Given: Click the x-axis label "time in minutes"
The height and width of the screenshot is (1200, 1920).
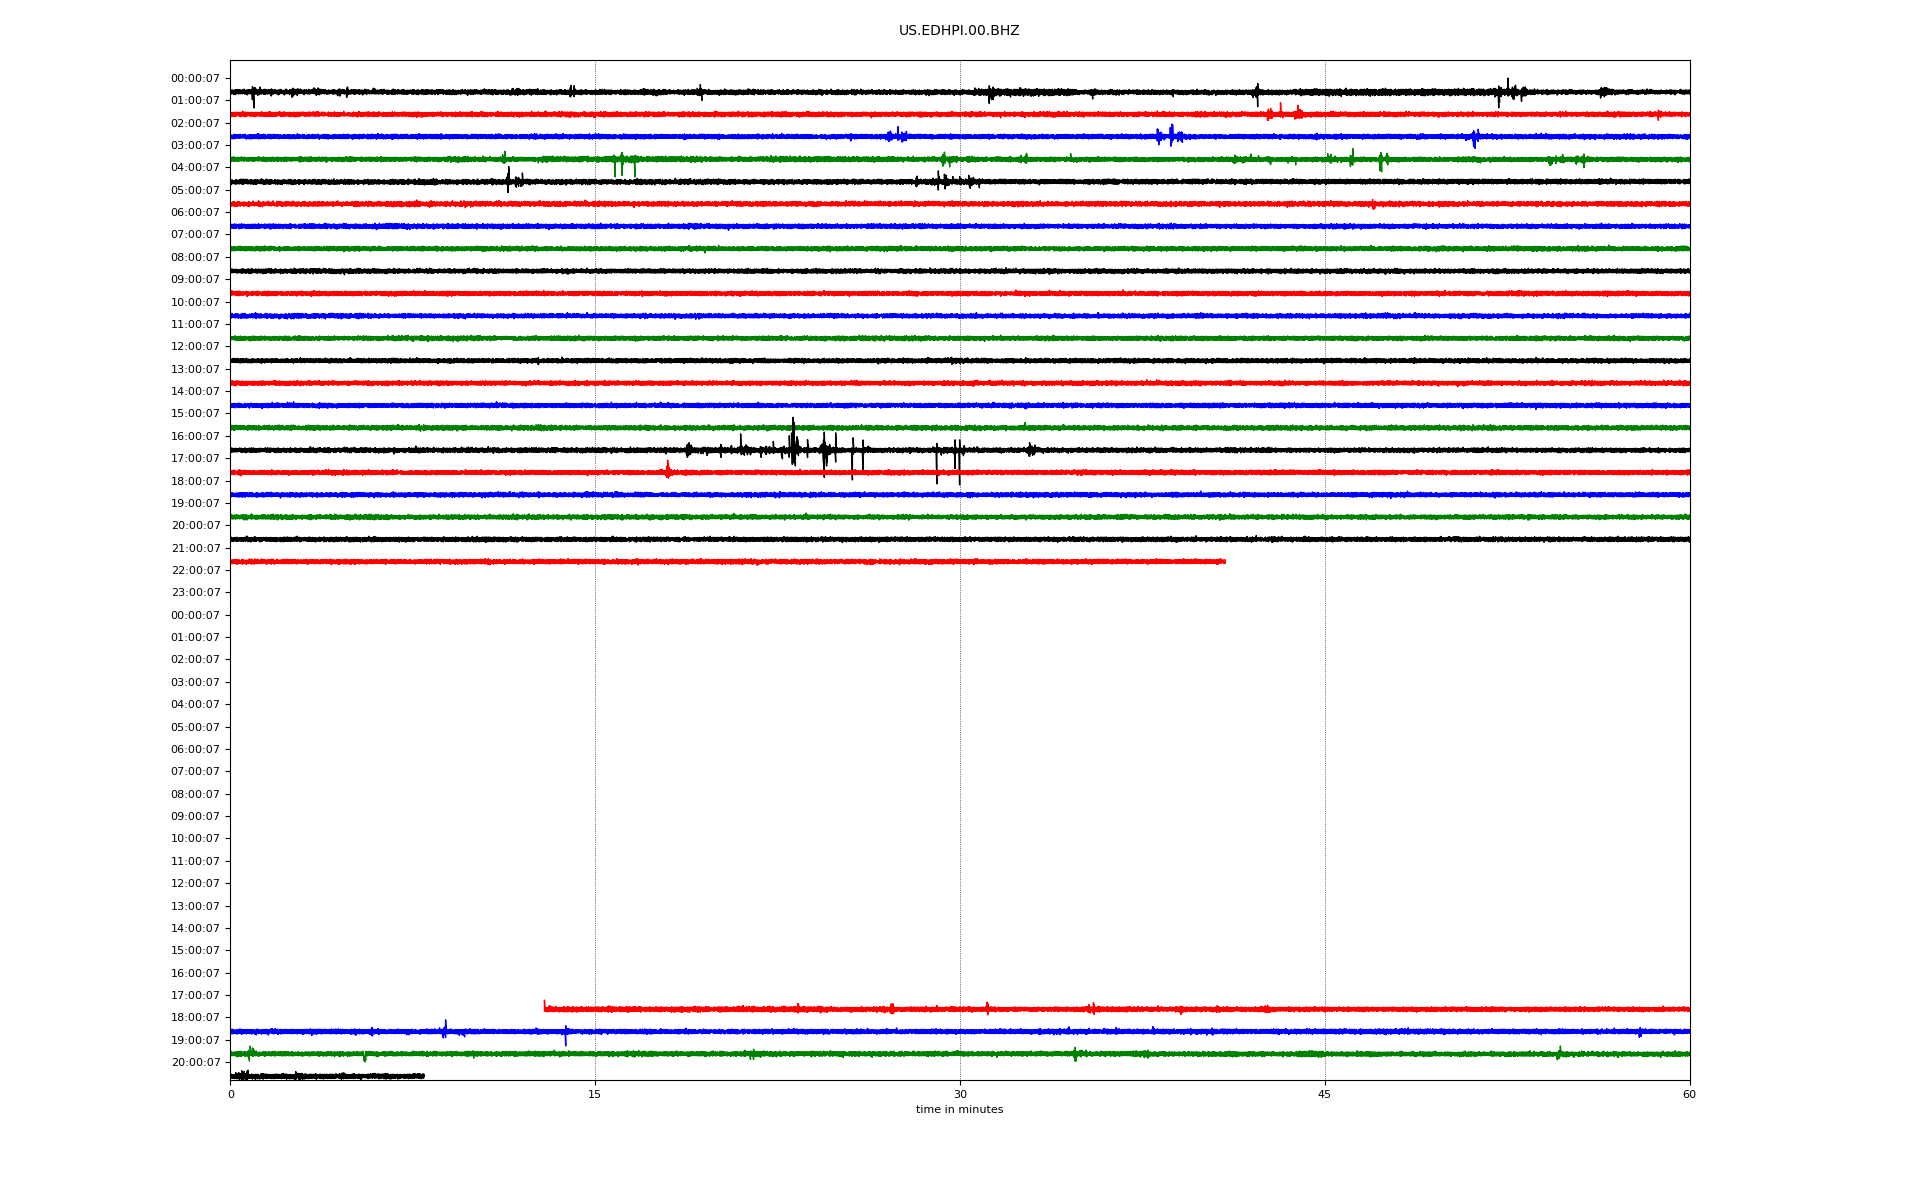Looking at the screenshot, I should pos(959,1110).
